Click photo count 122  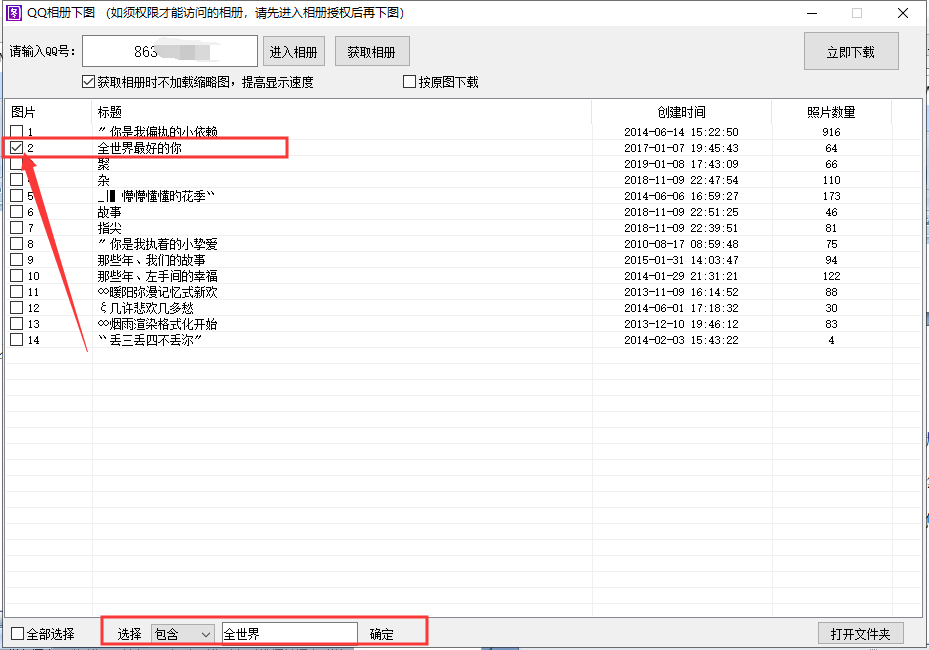(831, 276)
